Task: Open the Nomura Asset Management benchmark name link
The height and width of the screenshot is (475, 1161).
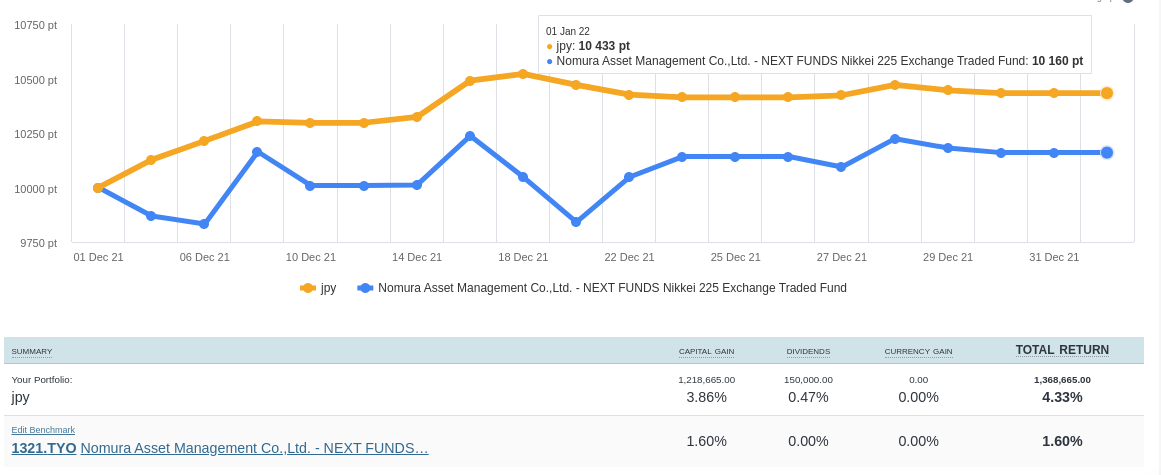Action: (x=254, y=448)
